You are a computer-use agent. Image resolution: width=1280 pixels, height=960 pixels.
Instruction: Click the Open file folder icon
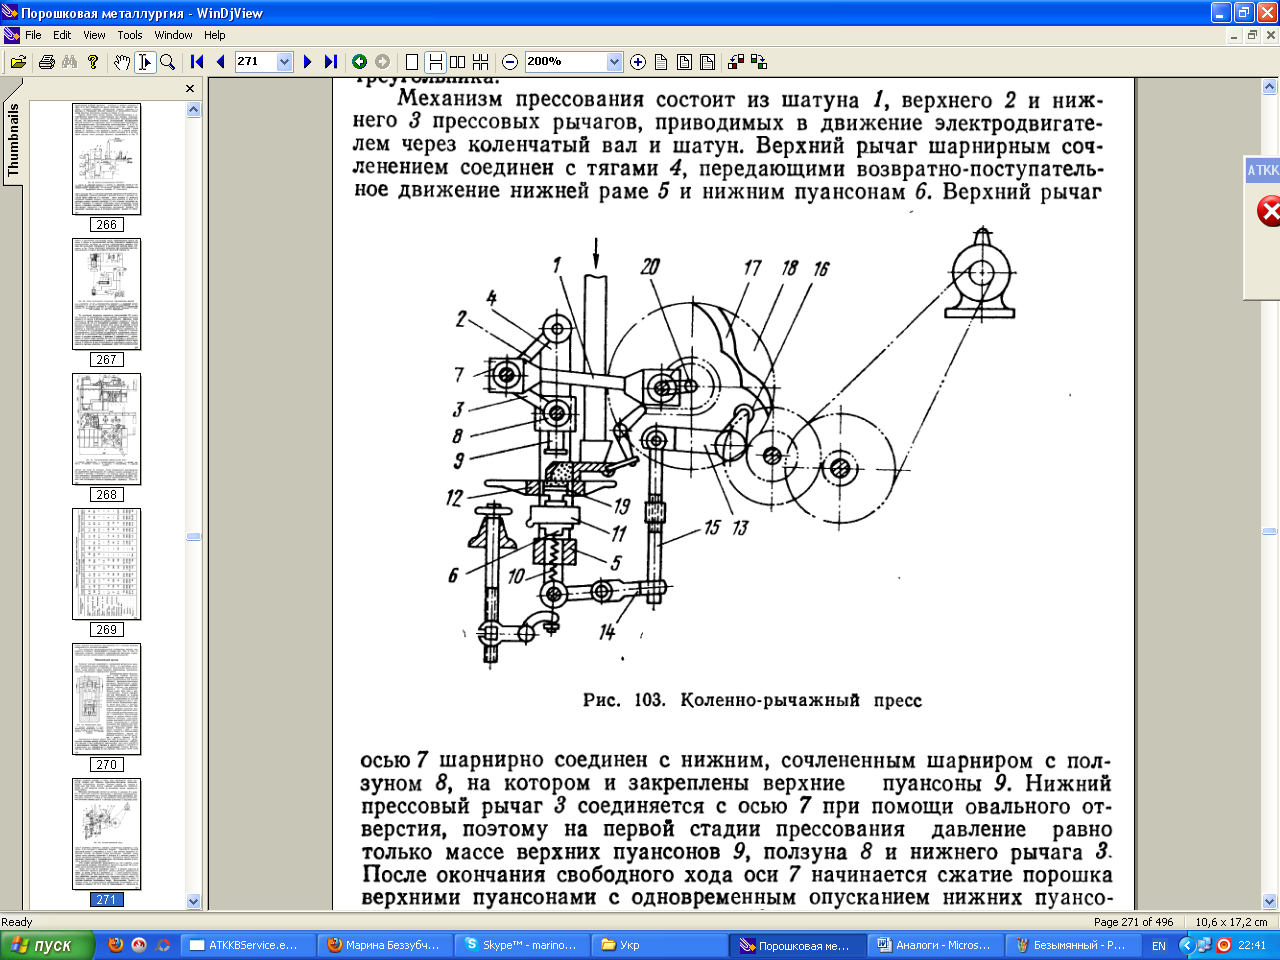(x=17, y=62)
